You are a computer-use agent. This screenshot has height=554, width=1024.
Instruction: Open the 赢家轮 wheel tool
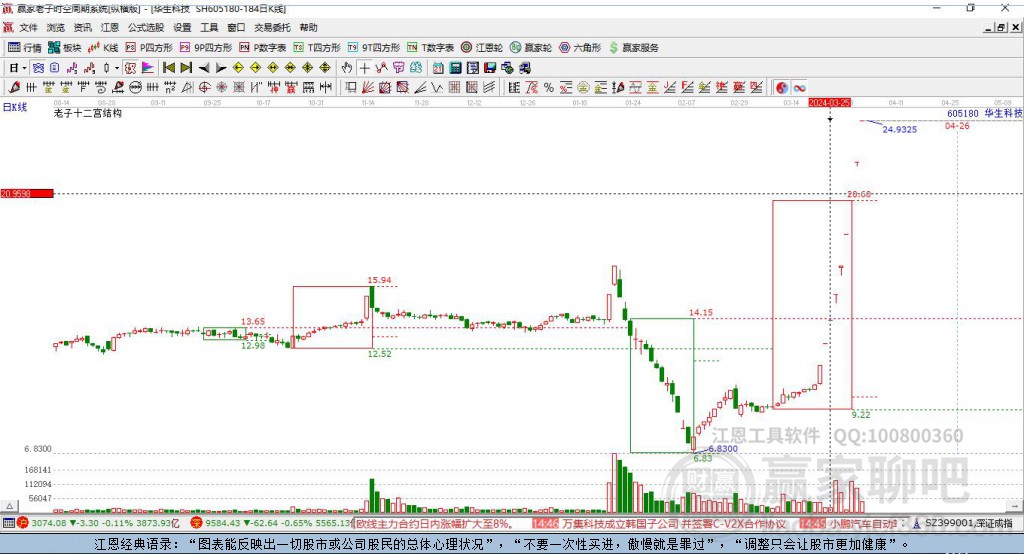tap(531, 48)
